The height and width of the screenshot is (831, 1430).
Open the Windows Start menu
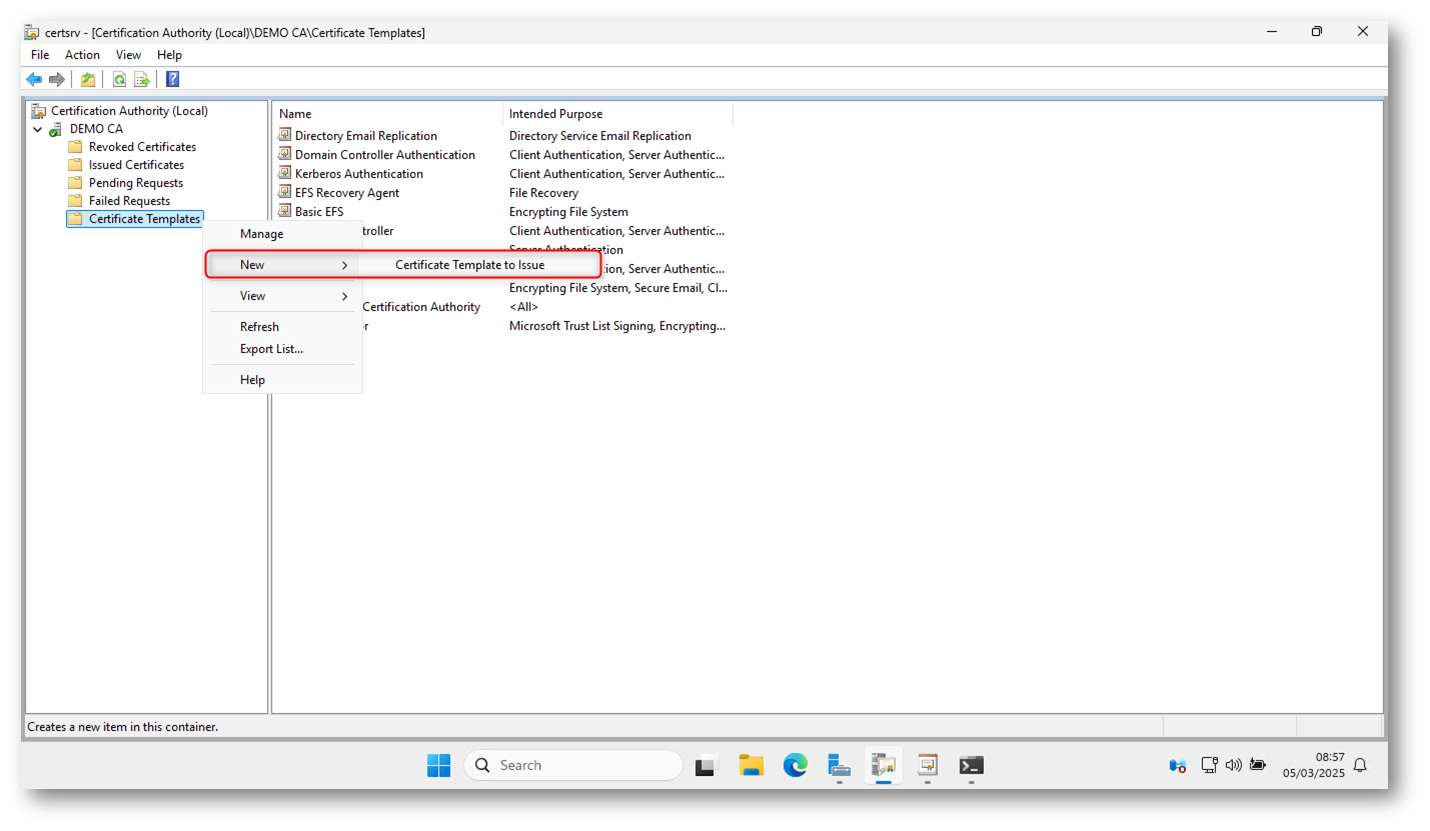tap(439, 765)
